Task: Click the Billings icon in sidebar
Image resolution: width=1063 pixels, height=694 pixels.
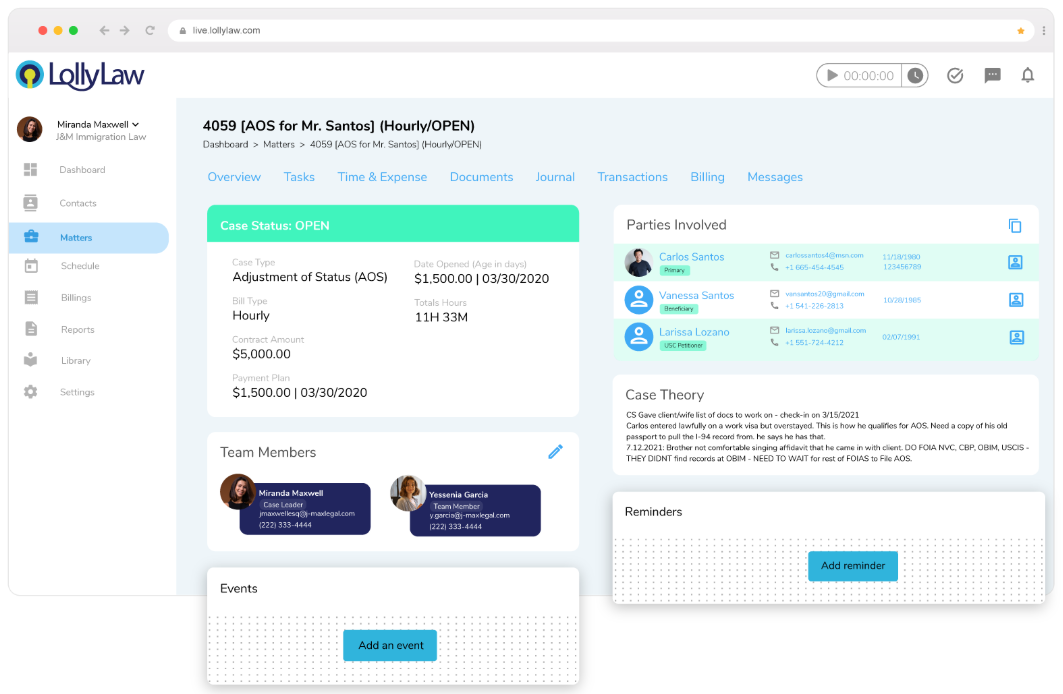Action: [31, 297]
